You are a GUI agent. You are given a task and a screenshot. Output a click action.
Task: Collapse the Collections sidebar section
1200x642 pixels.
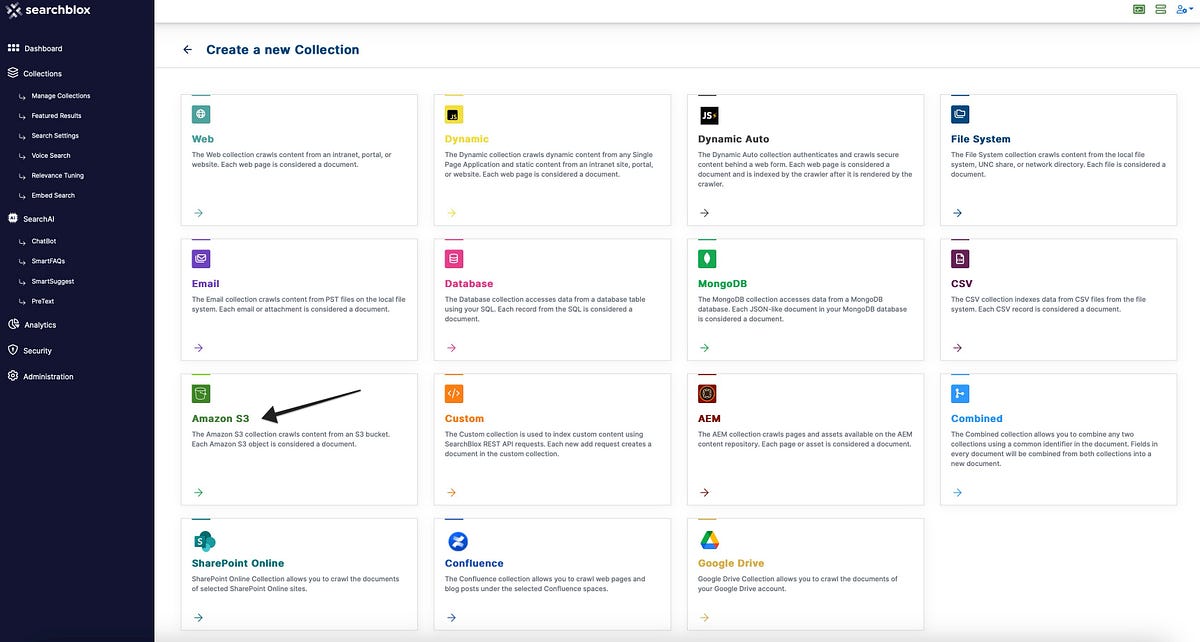pyautogui.click(x=42, y=74)
